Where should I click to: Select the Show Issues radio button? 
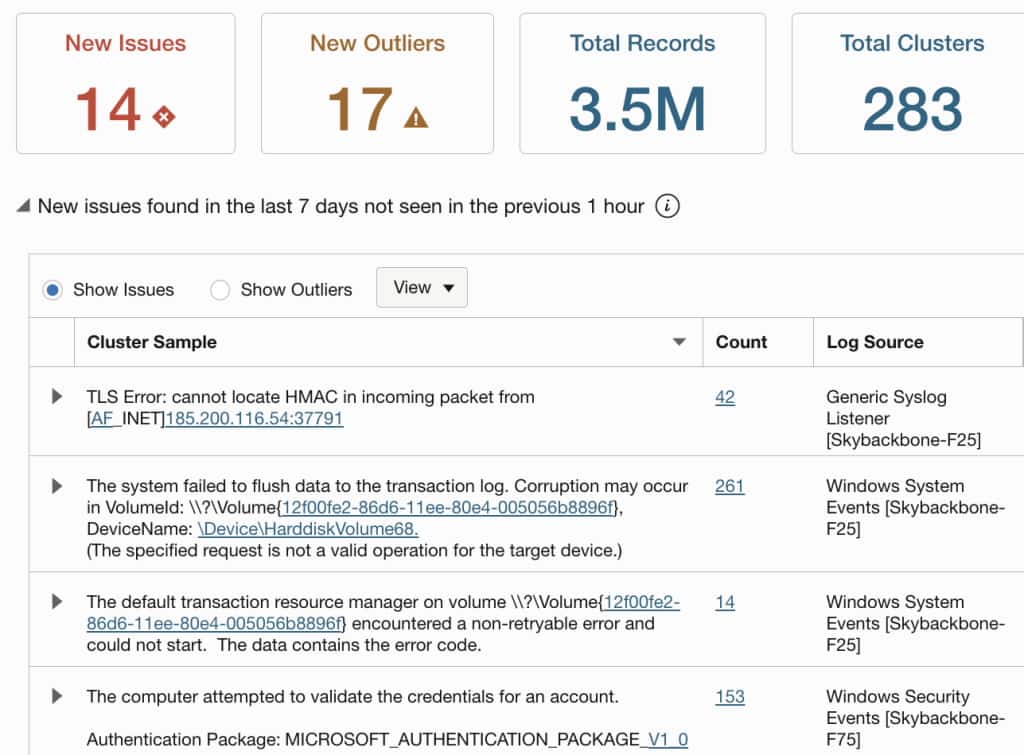pos(51,290)
